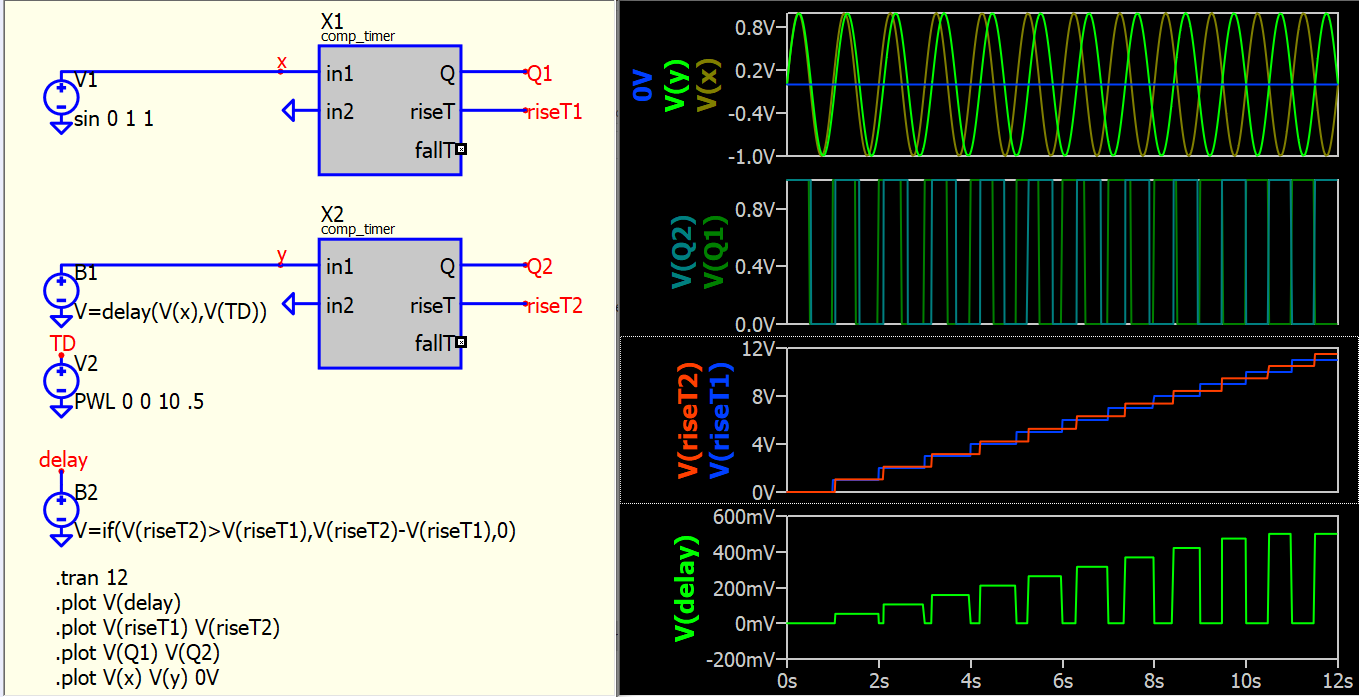Click the no-connect marker on X1 fallT
Image resolution: width=1359 pixels, height=697 pixels.
click(x=461, y=150)
